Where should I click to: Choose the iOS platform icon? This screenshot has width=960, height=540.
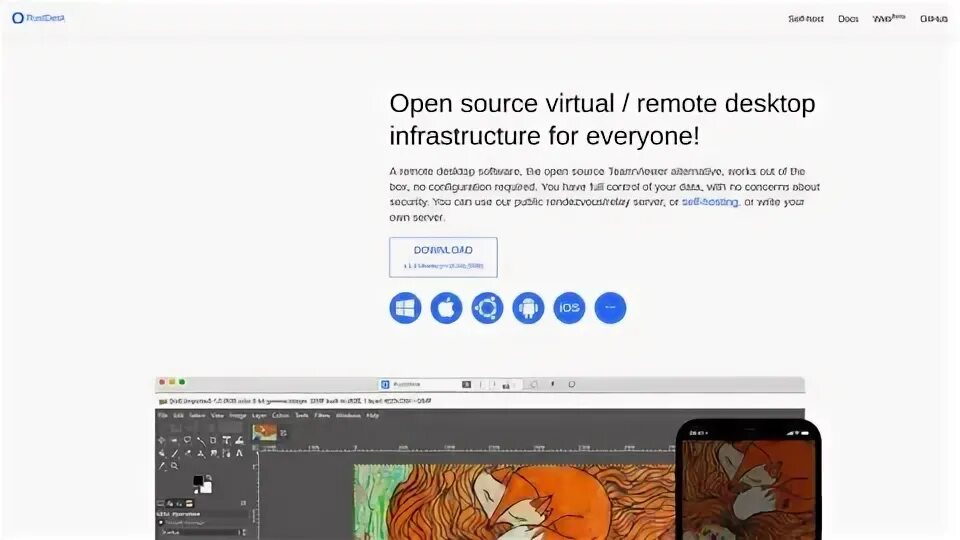click(569, 308)
